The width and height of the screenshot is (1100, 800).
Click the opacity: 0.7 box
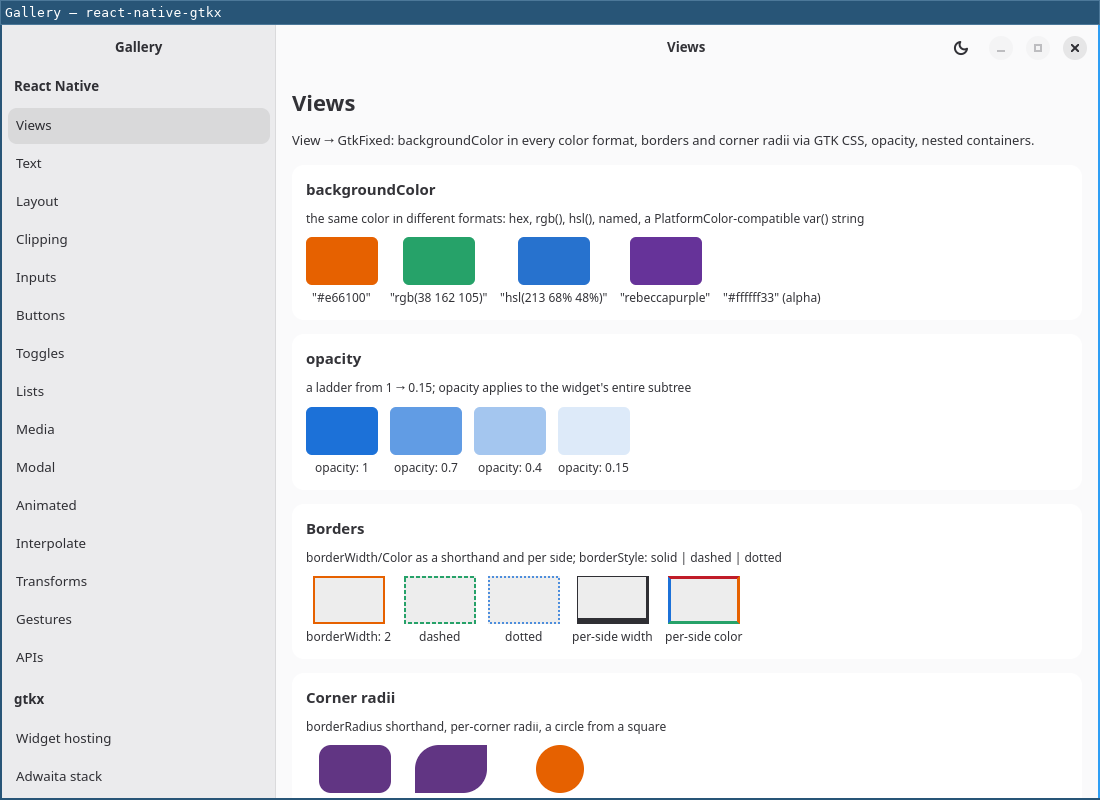[x=426, y=431]
